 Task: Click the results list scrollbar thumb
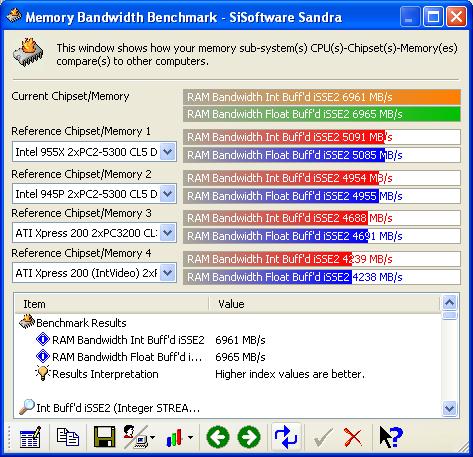(x=450, y=315)
